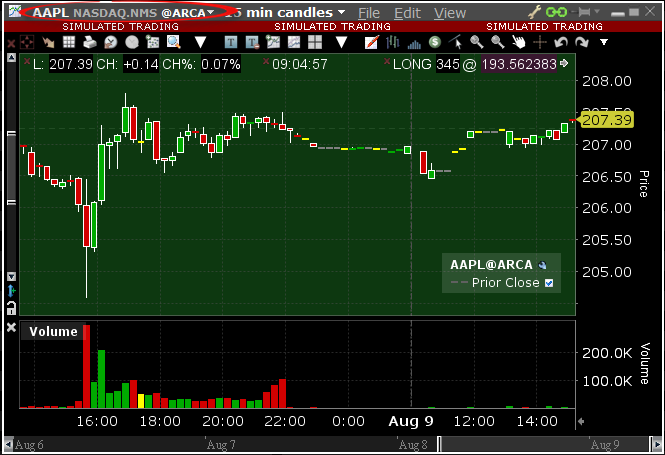This screenshot has width=665, height=455.
Task: Open the white grid table icon
Action: tap(69, 42)
